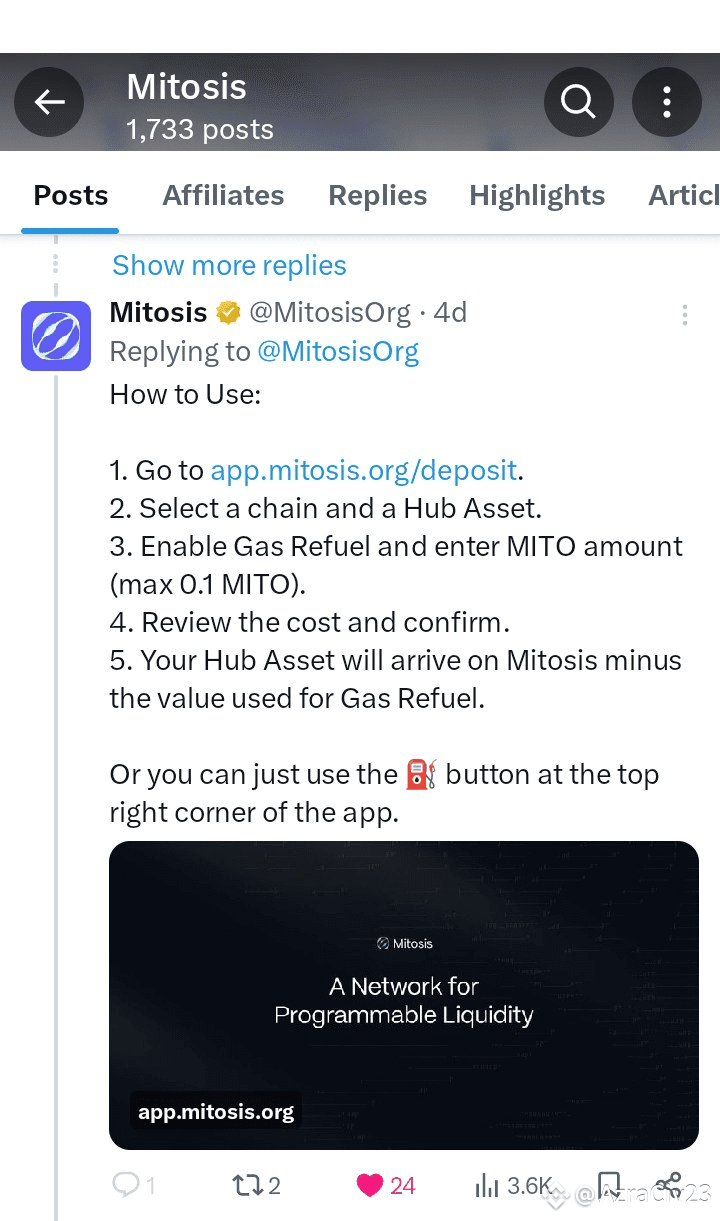Switch to the Replies tab
Viewport: 720px width, 1221px height.
tap(377, 195)
